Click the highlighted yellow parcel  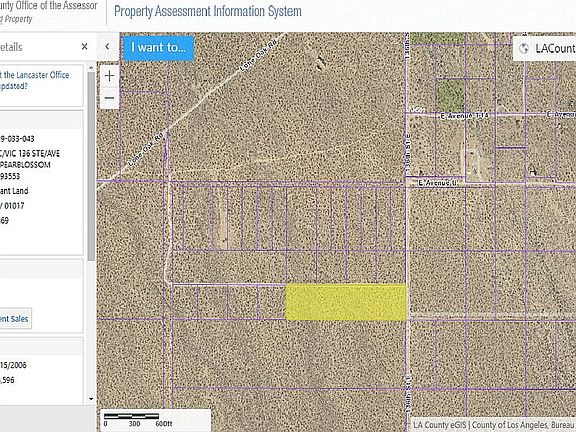tap(346, 302)
